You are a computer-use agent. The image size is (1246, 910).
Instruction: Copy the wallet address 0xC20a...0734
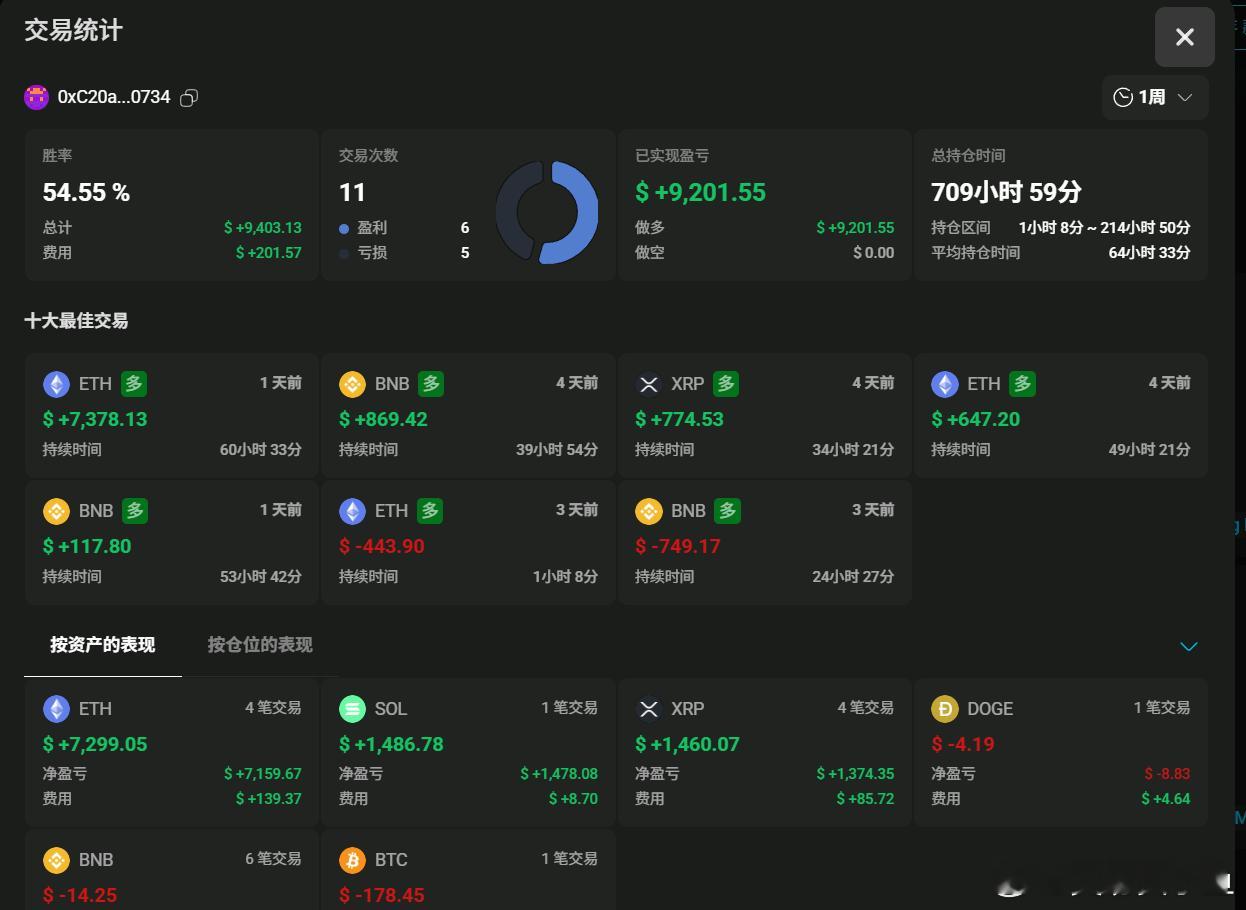coord(189,97)
